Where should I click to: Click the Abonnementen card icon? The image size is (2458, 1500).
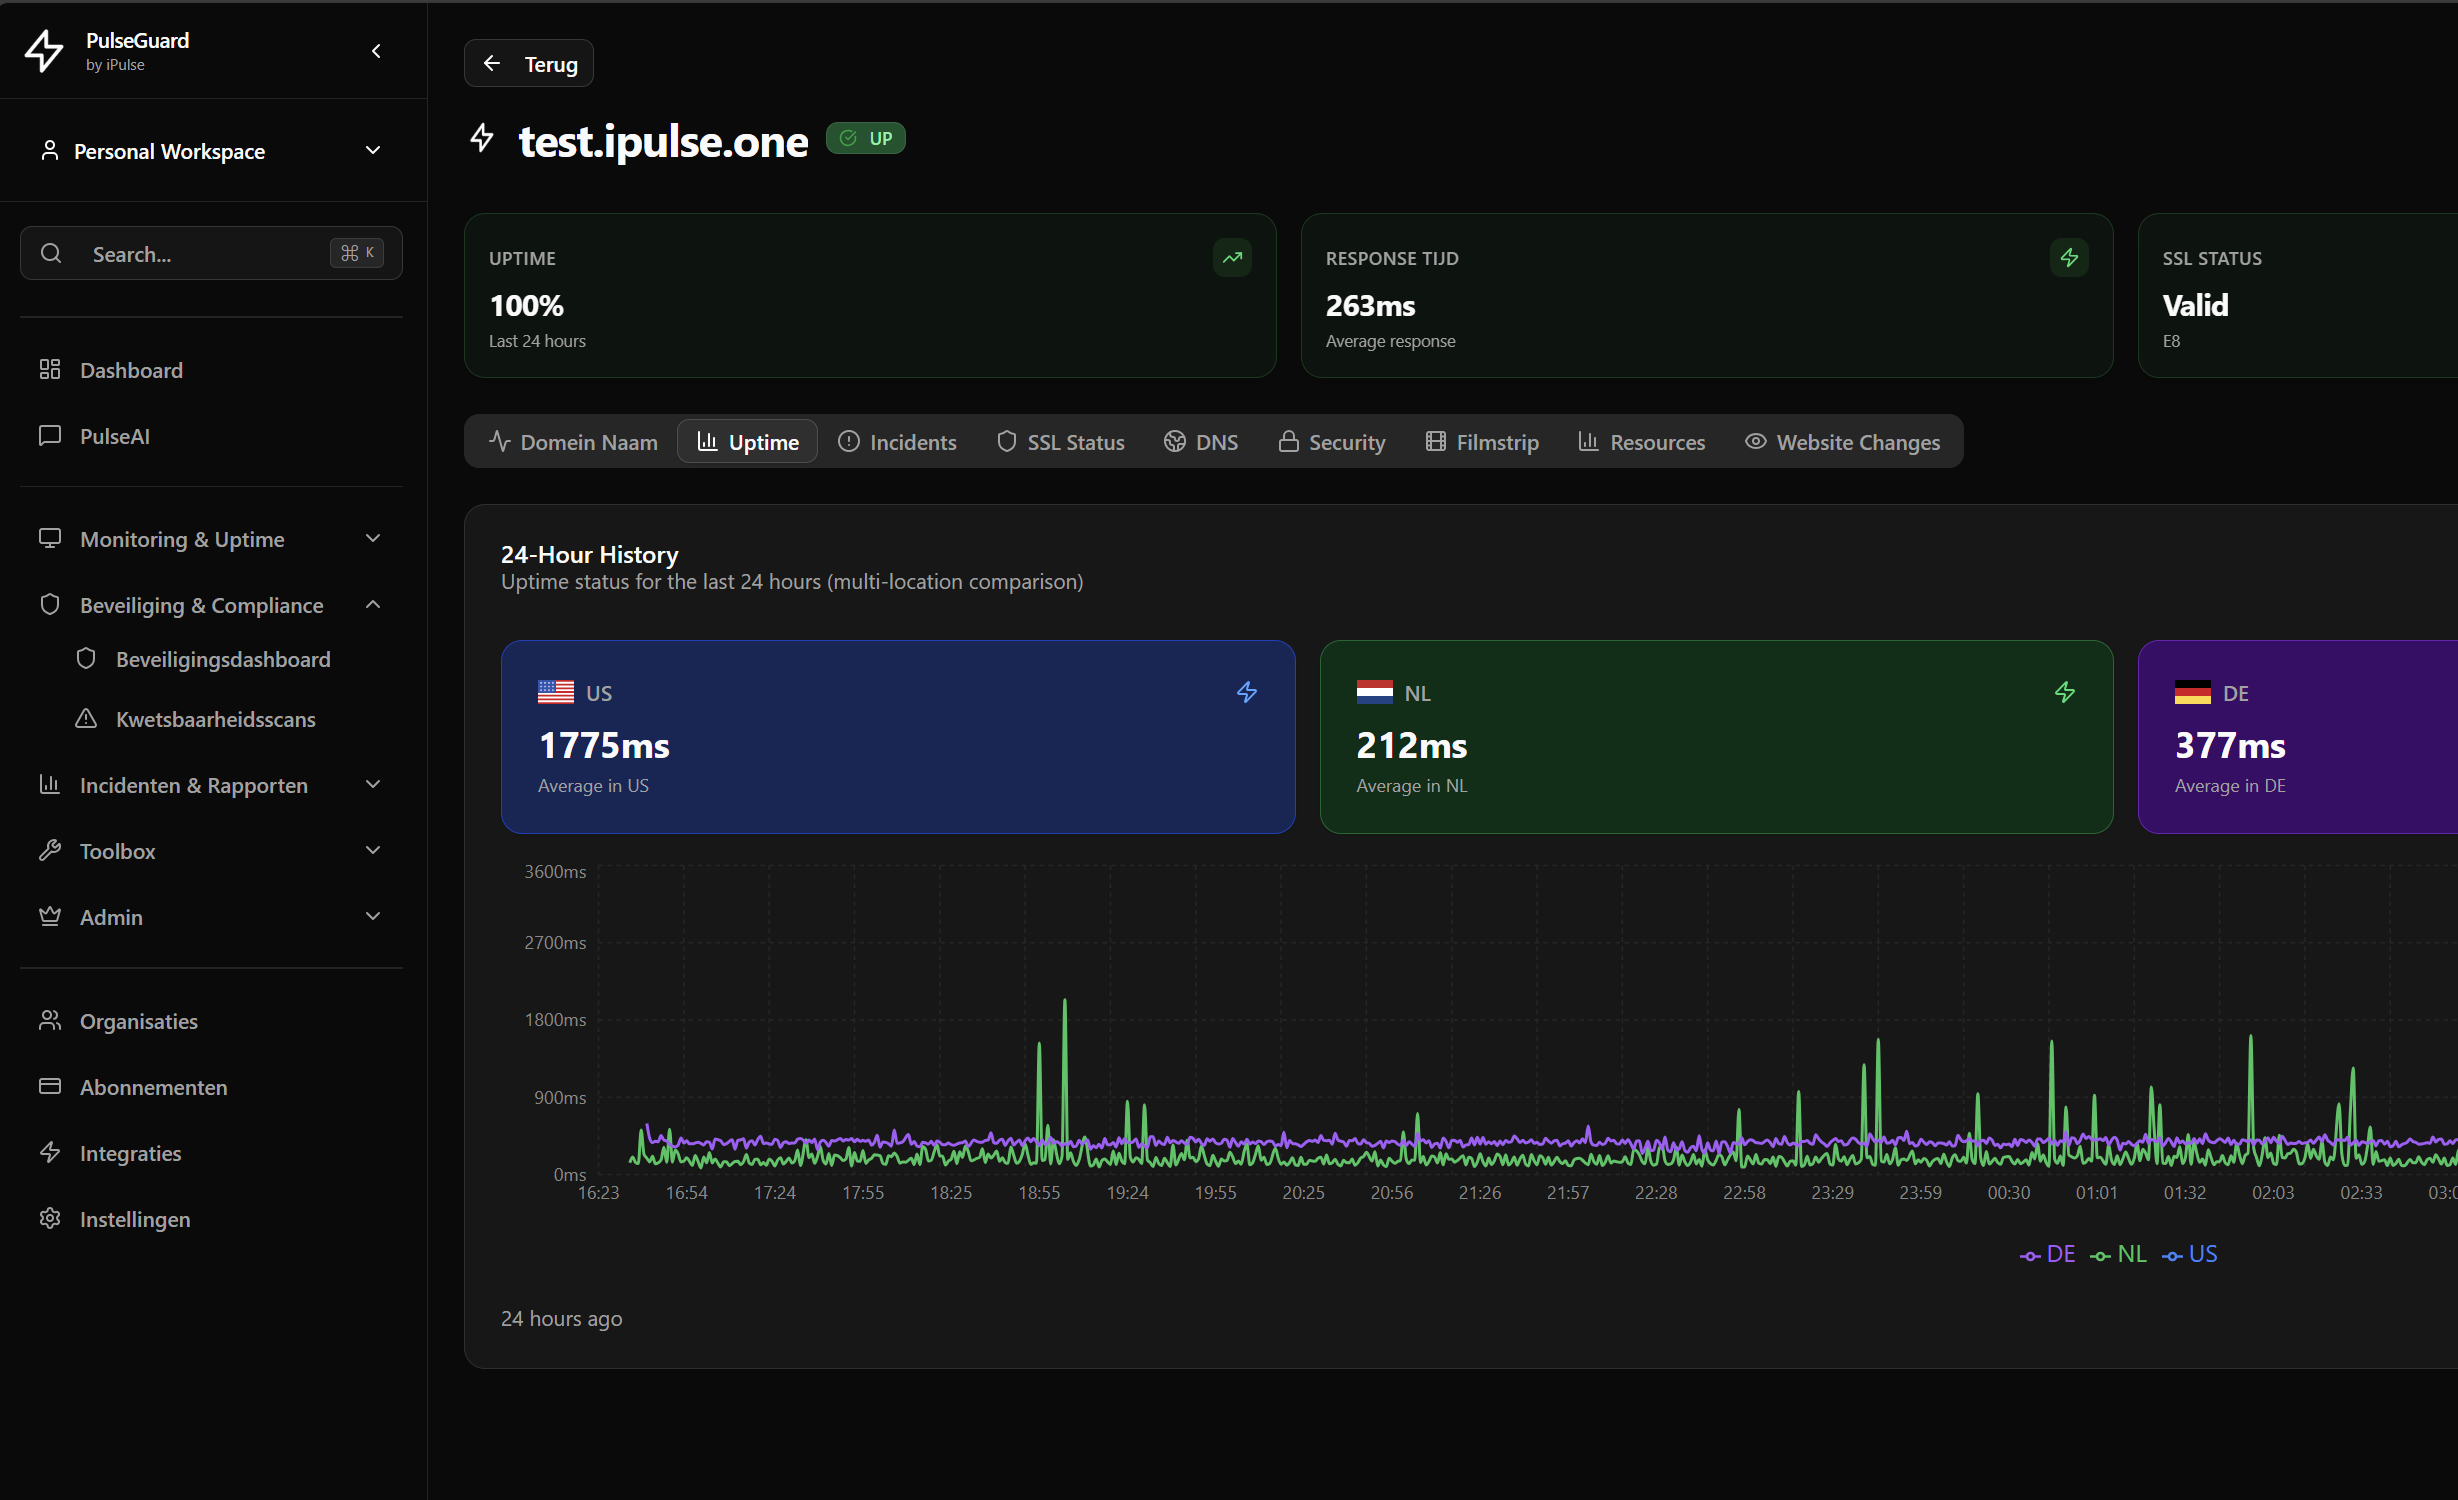point(50,1086)
